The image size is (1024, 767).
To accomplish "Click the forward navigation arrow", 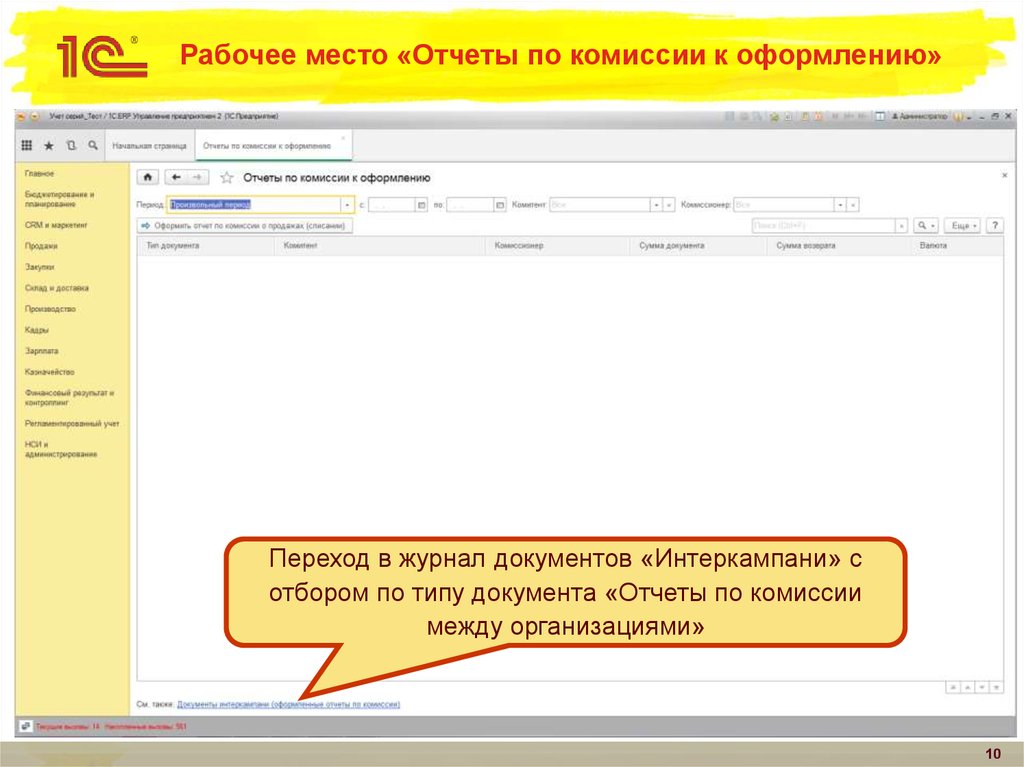I will tap(197, 177).
